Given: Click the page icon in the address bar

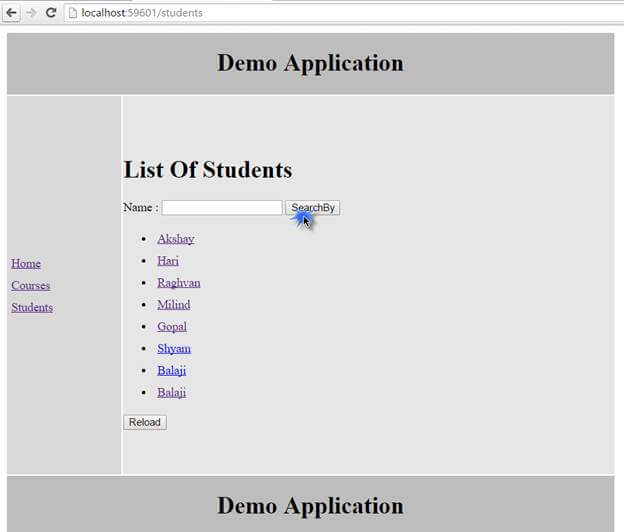Looking at the screenshot, I should coord(73,13).
